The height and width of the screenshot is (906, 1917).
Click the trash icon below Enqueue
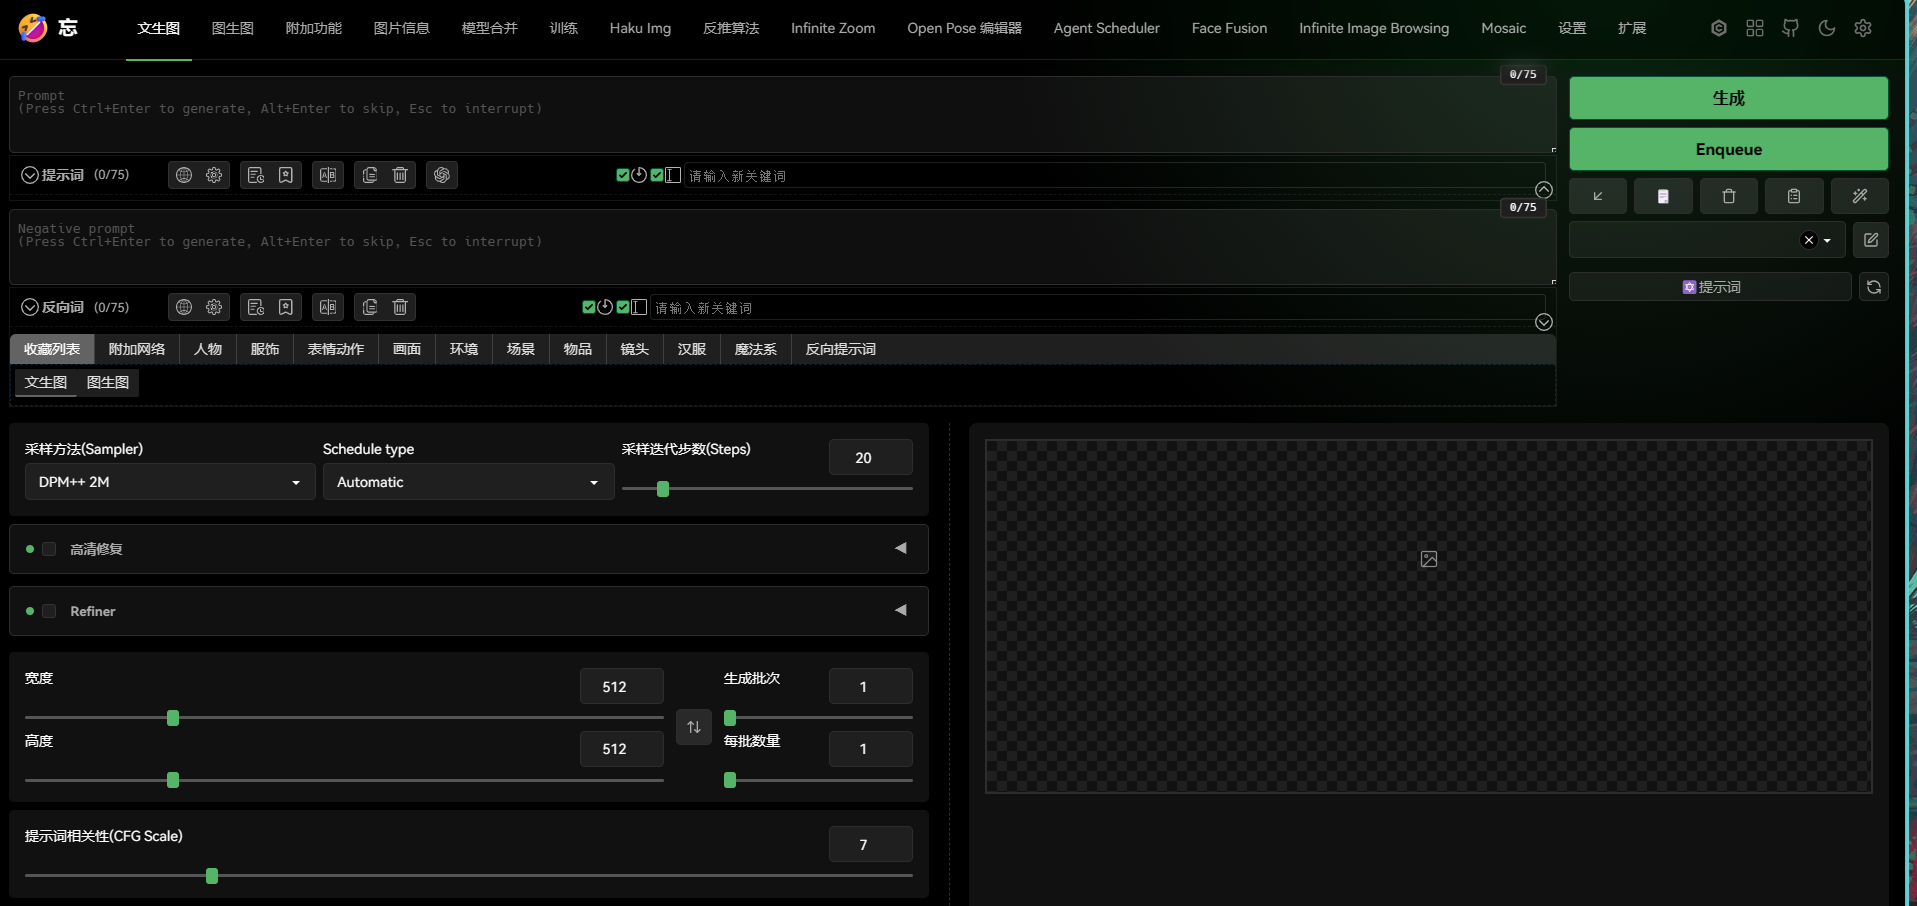tap(1729, 196)
